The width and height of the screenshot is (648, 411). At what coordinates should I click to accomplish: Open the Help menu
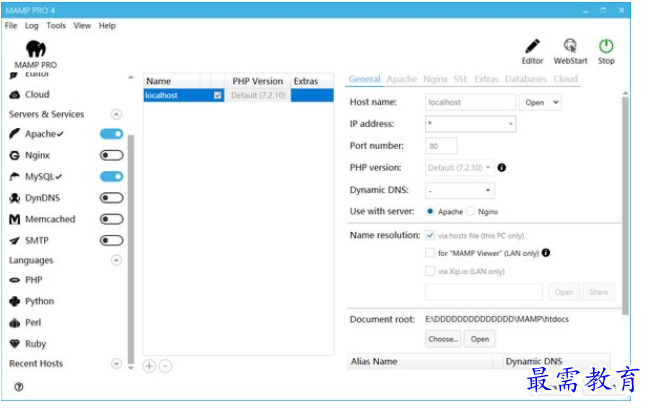click(x=107, y=26)
